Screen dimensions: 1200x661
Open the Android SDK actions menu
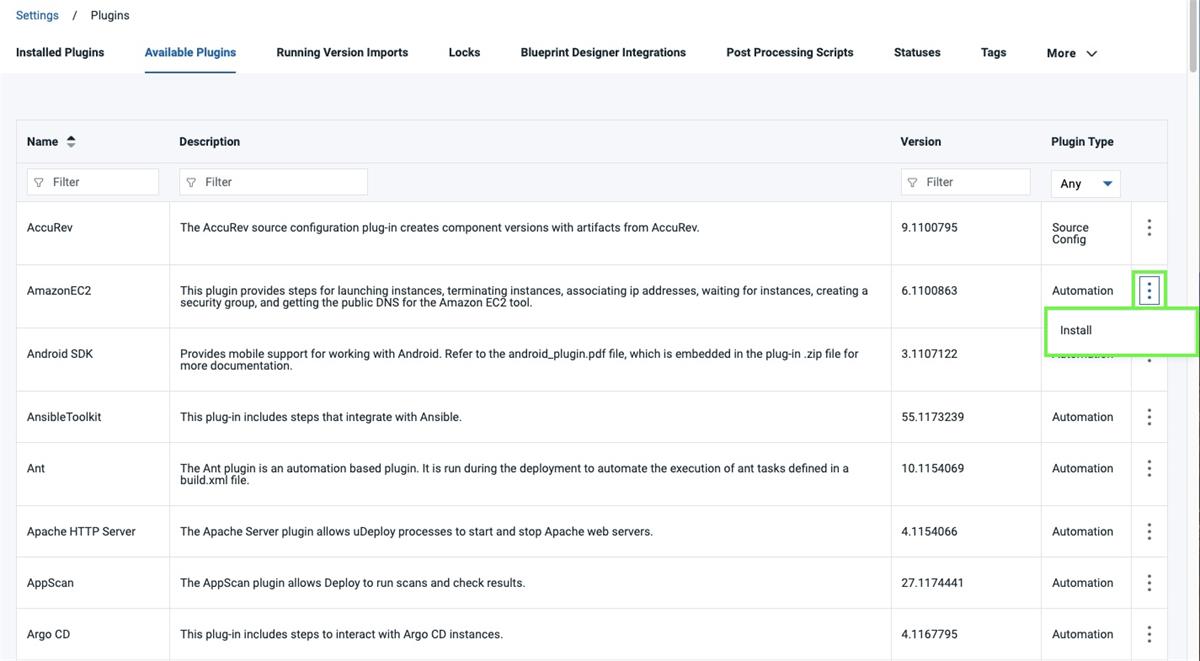coord(1149,358)
